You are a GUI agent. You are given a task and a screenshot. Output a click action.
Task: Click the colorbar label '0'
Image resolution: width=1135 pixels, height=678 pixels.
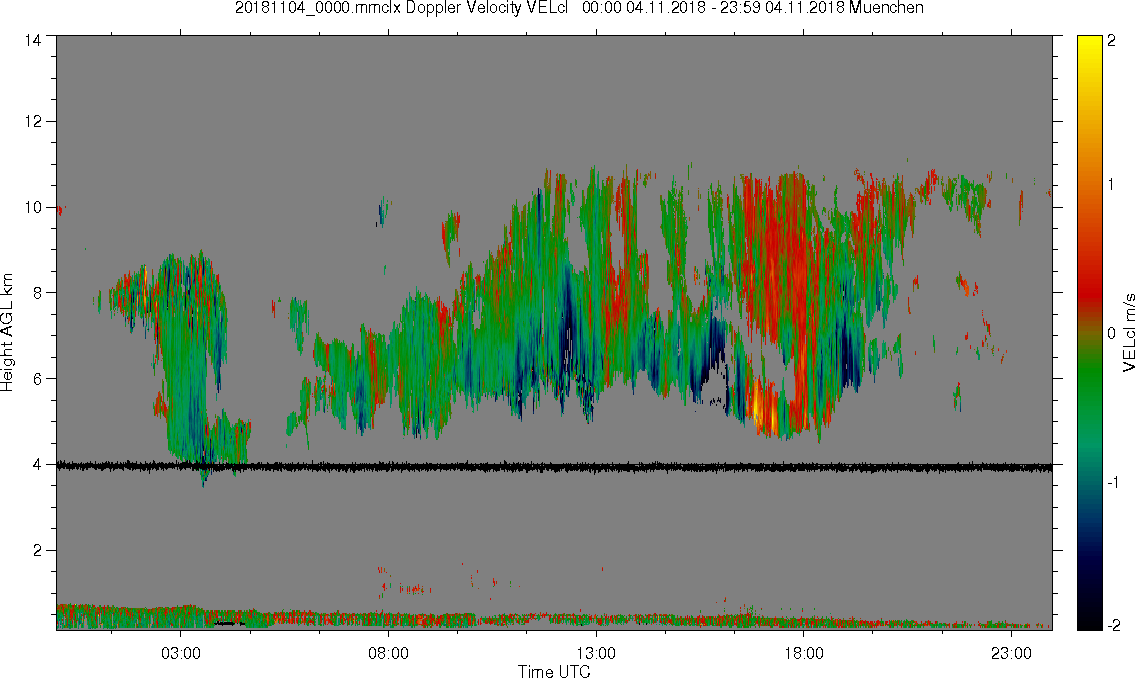[x=1111, y=333]
